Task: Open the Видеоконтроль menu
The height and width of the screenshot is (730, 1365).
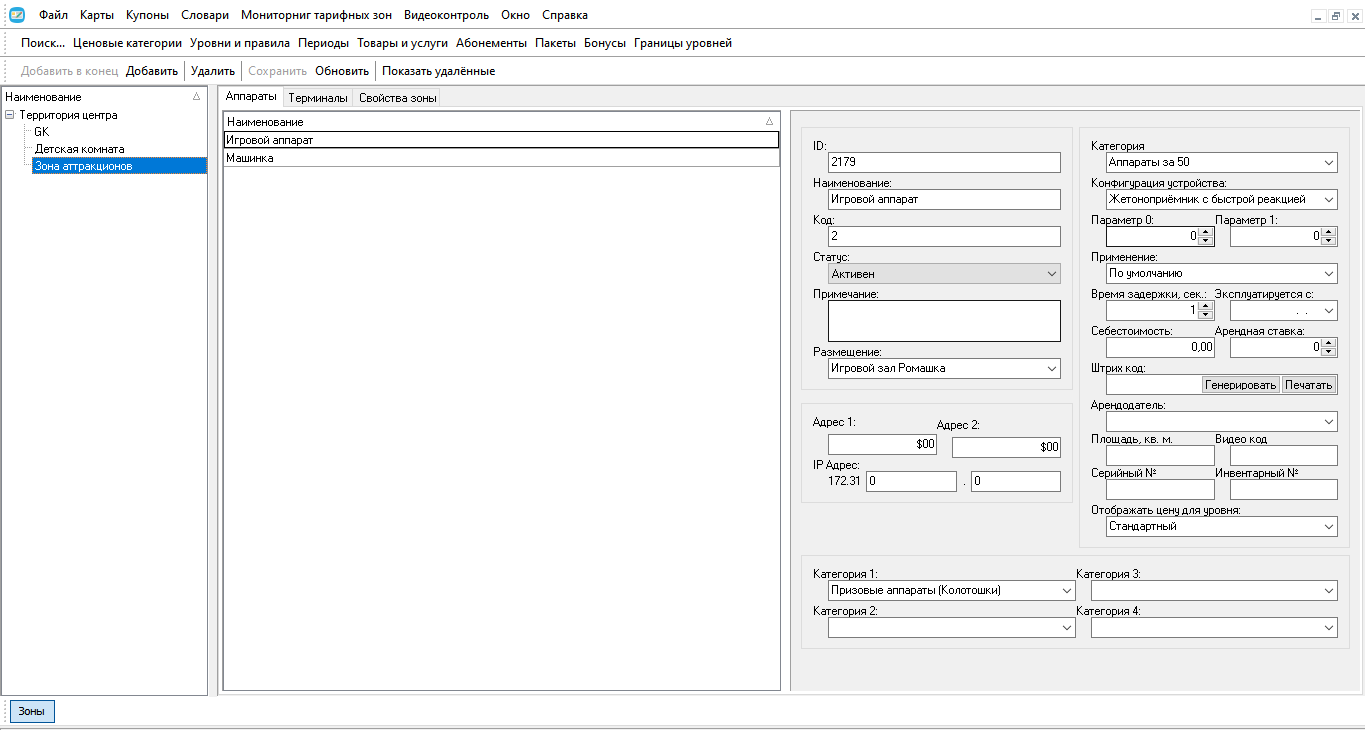Action: point(447,15)
